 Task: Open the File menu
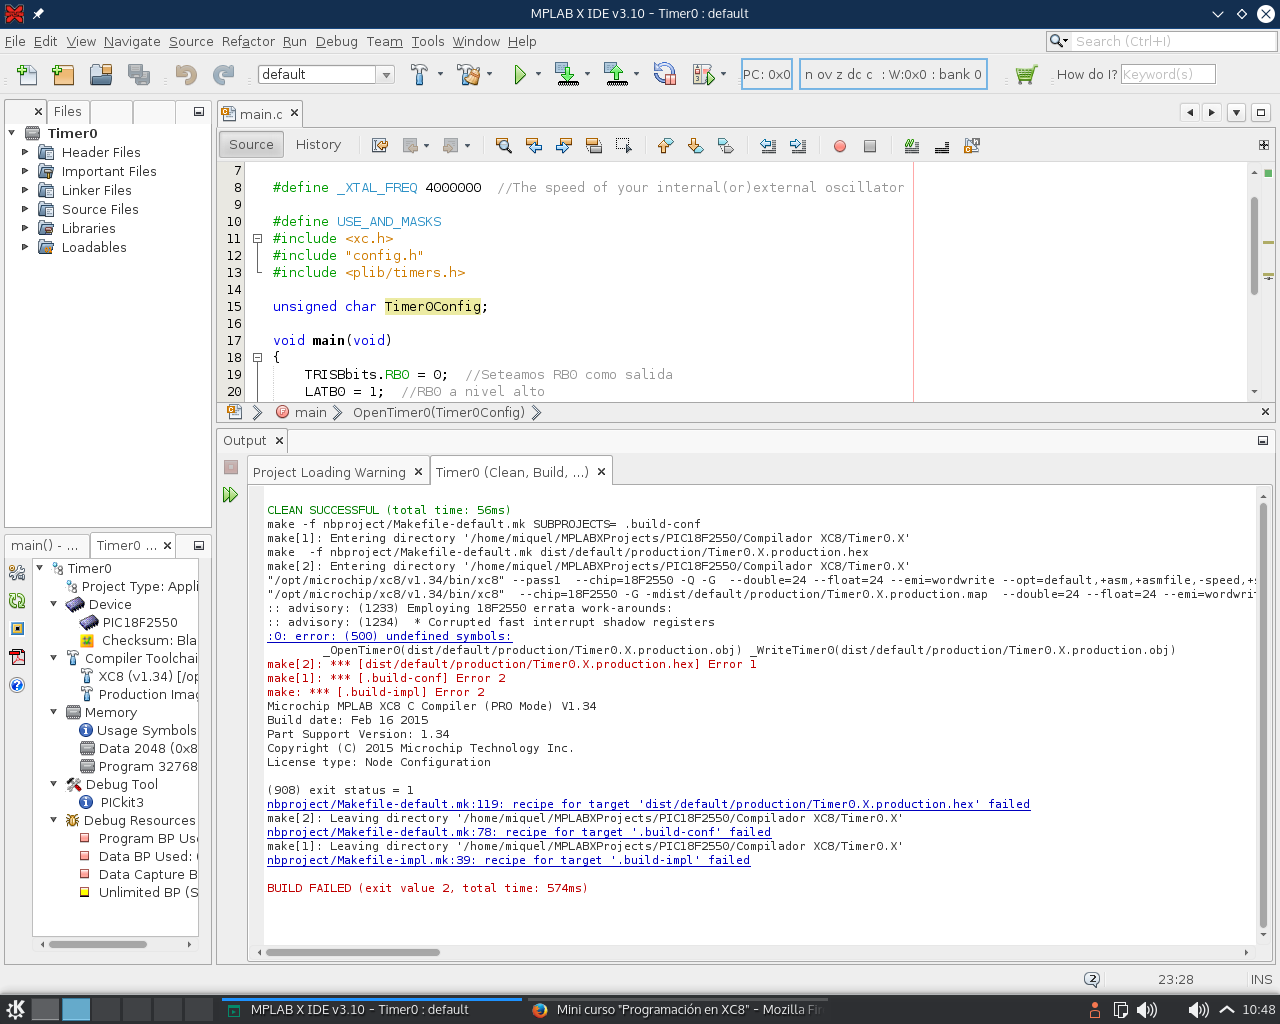15,41
